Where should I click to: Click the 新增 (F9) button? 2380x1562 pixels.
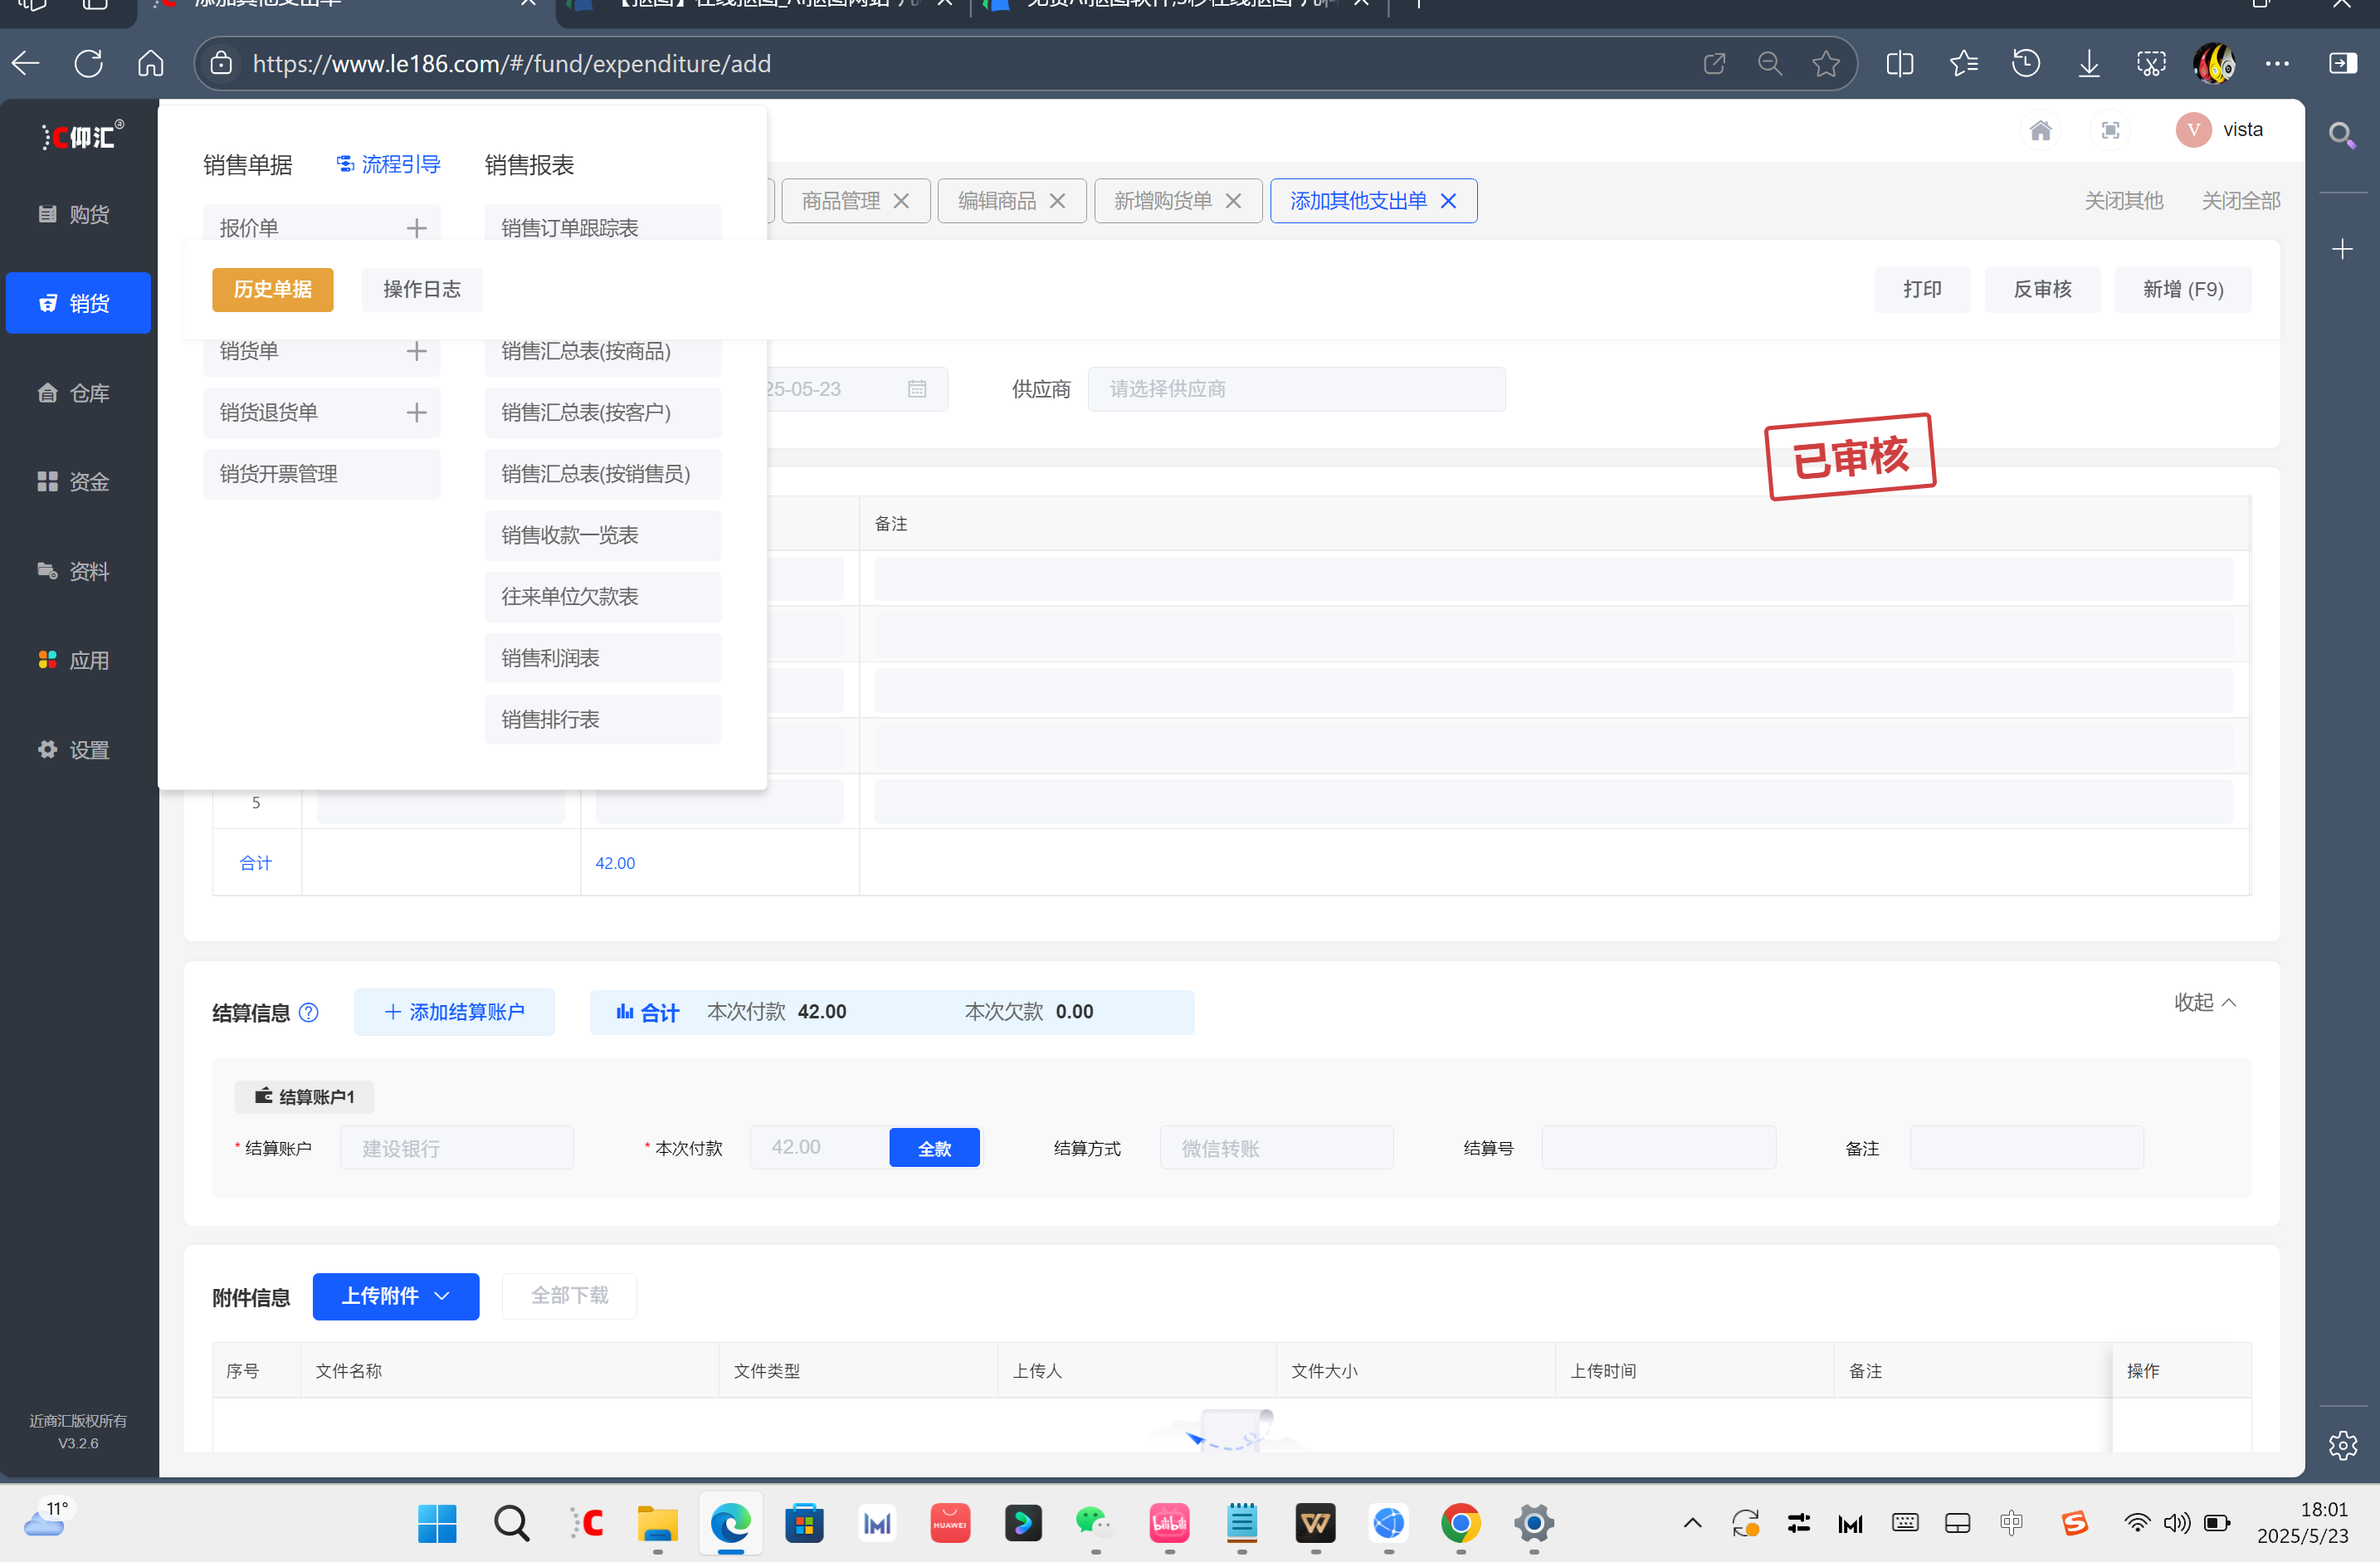click(x=2183, y=289)
